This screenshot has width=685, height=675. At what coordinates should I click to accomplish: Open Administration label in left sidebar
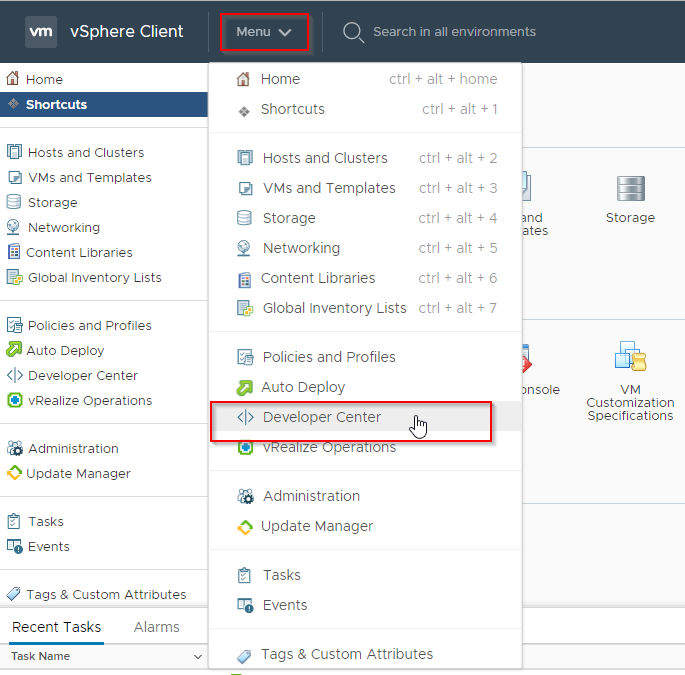(73, 448)
